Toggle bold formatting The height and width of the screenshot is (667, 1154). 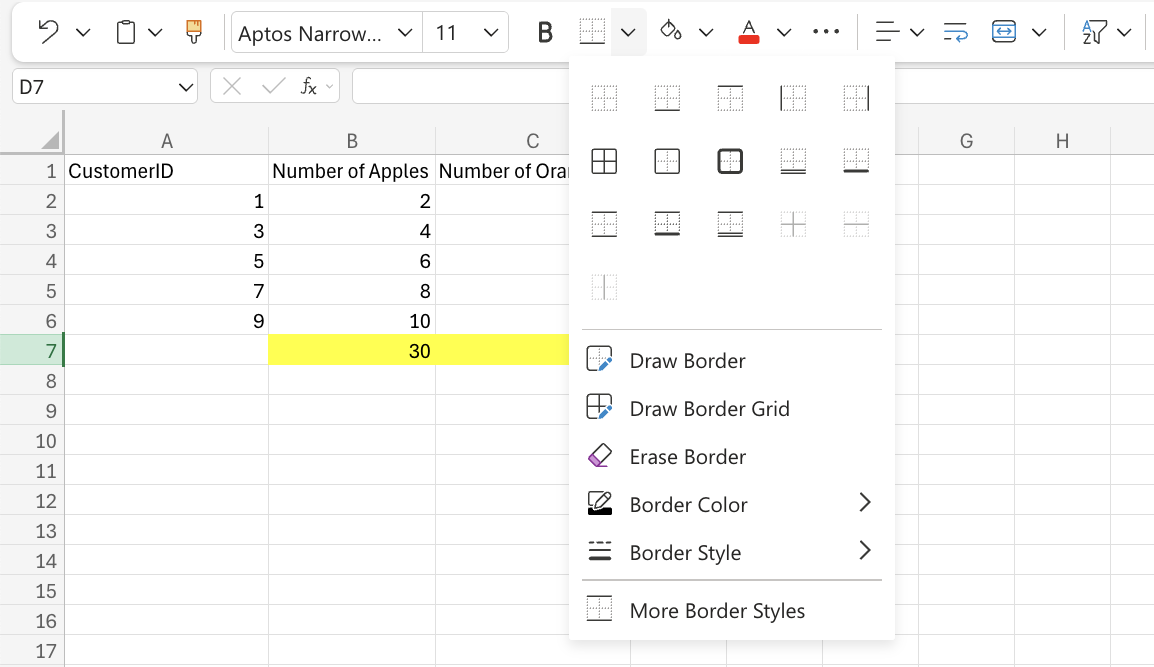544,31
